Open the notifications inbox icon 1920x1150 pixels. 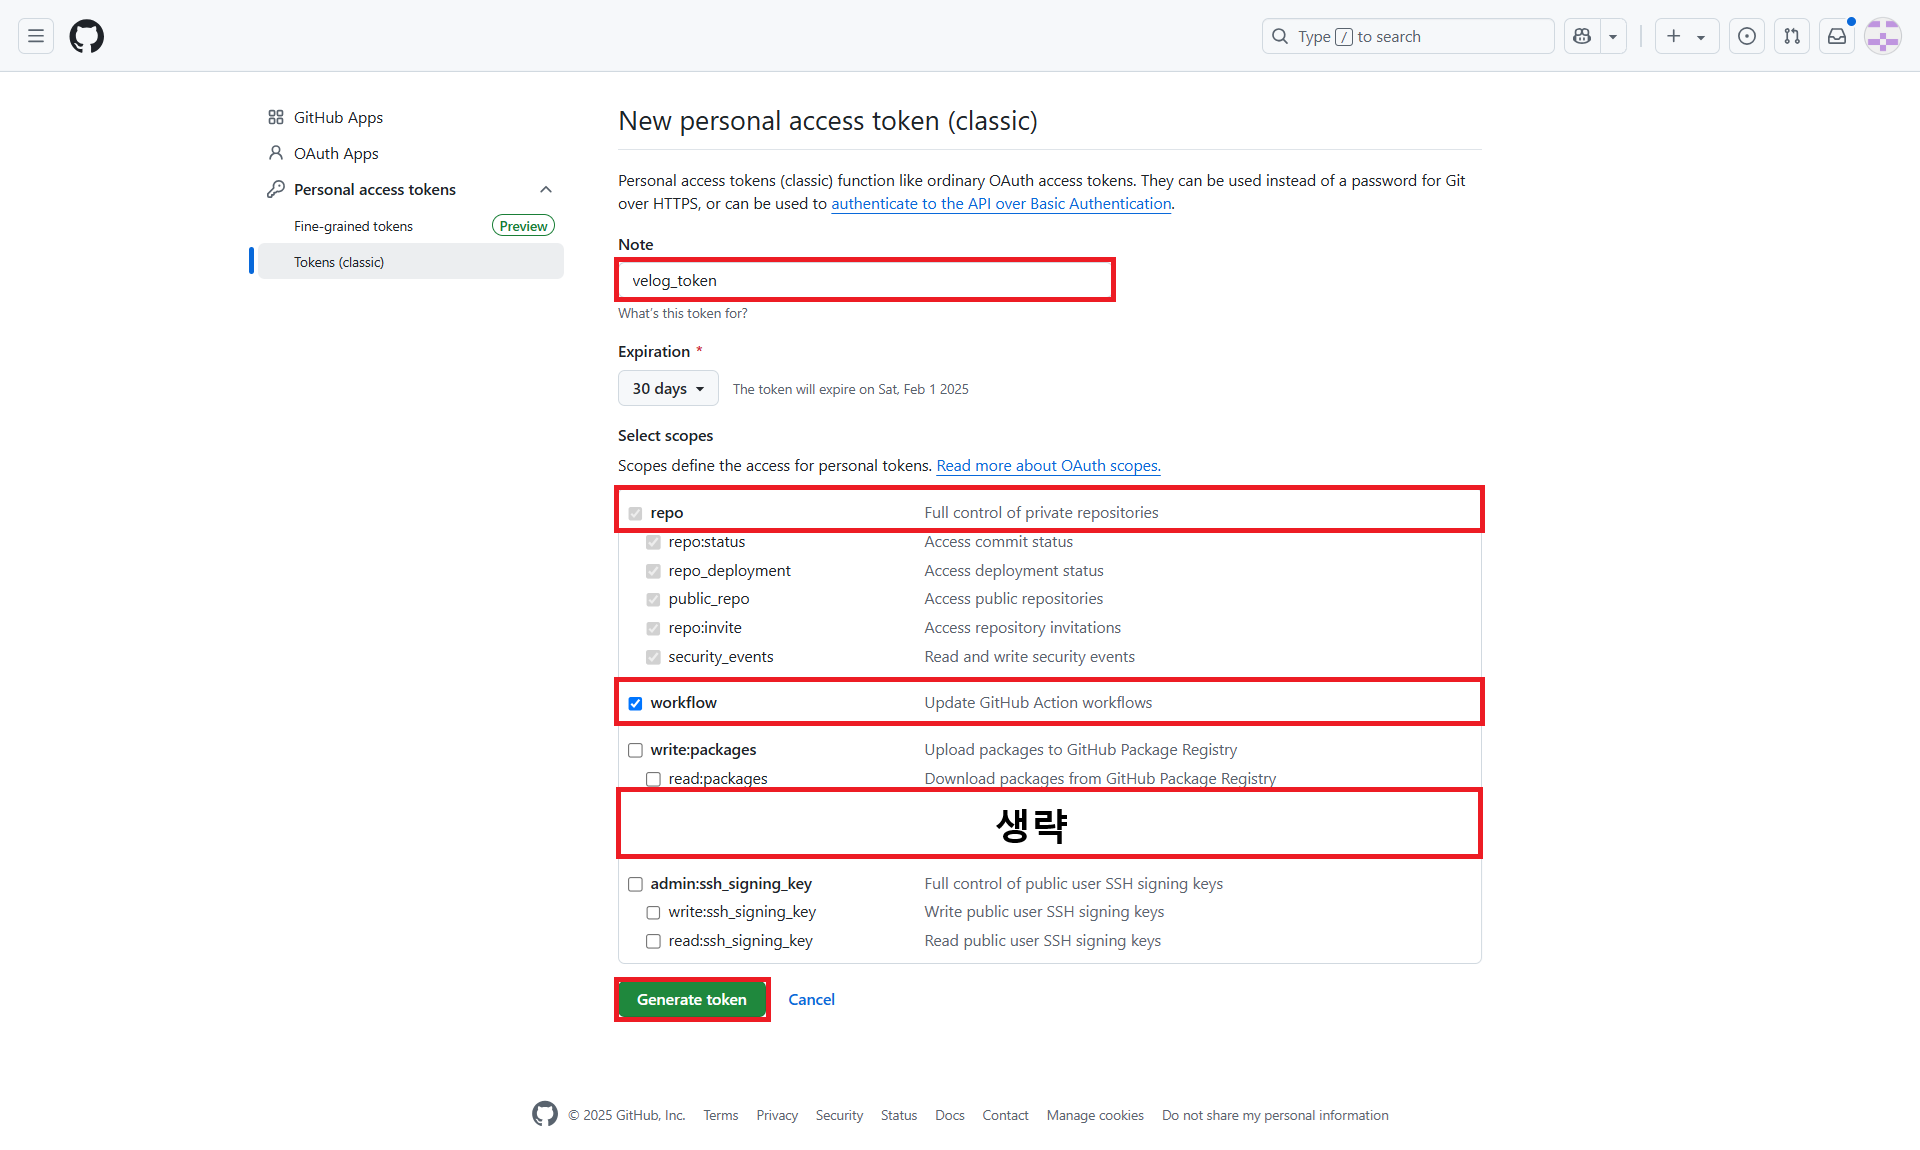pyautogui.click(x=1837, y=37)
